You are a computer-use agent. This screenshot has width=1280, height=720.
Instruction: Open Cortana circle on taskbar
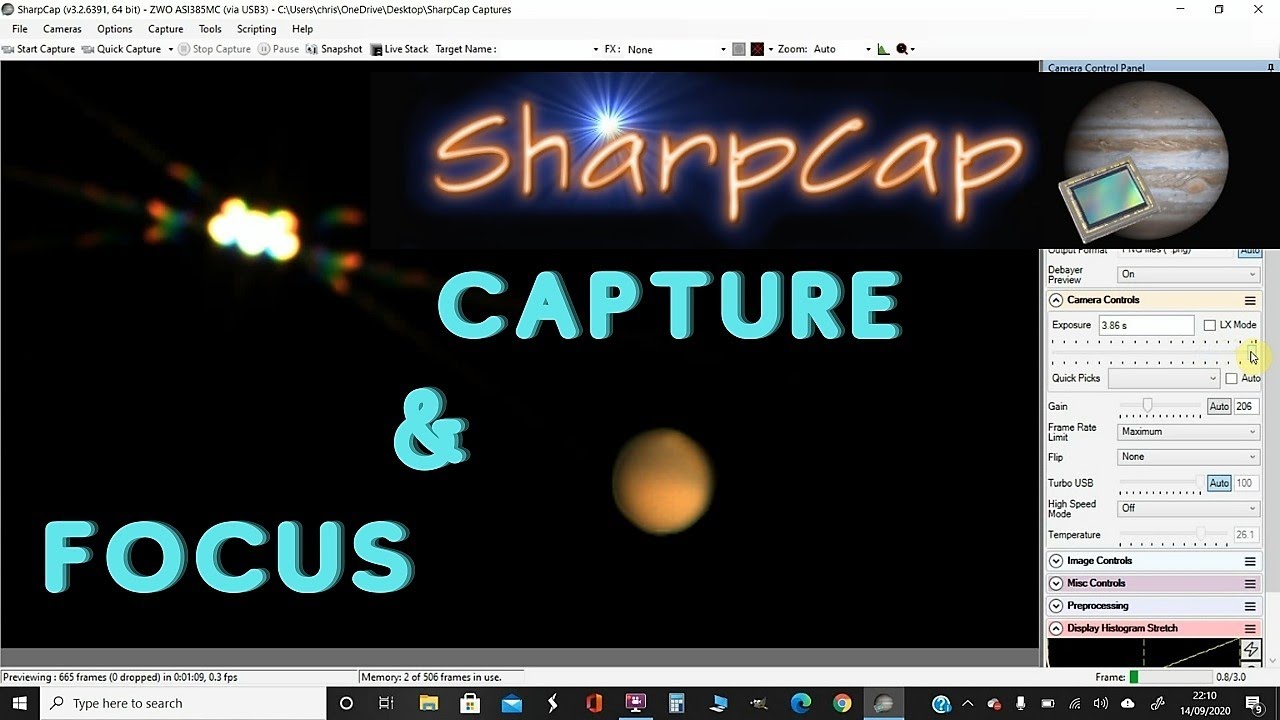[346, 703]
